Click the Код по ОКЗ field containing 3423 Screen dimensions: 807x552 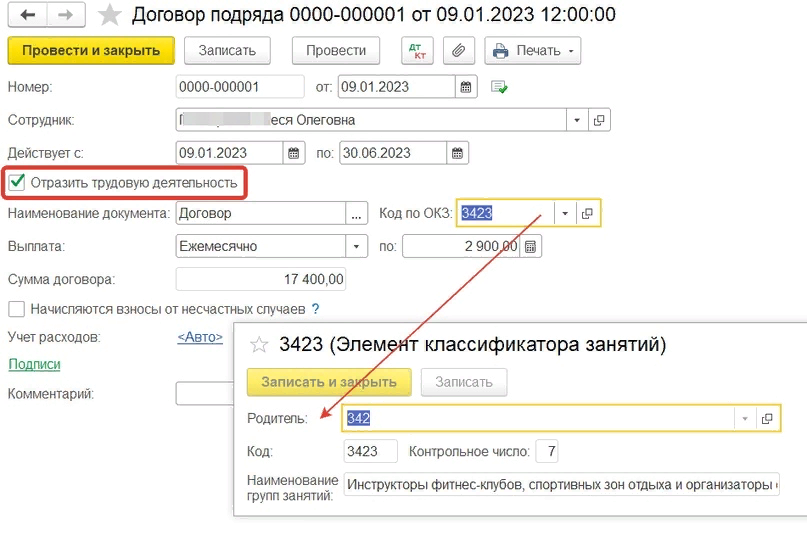point(505,213)
